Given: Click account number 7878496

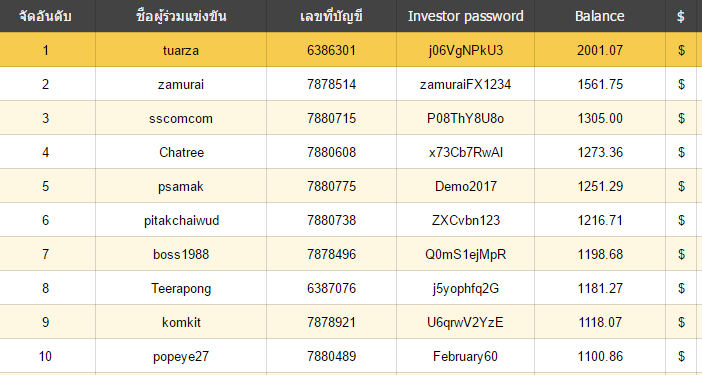Looking at the screenshot, I should [331, 255].
